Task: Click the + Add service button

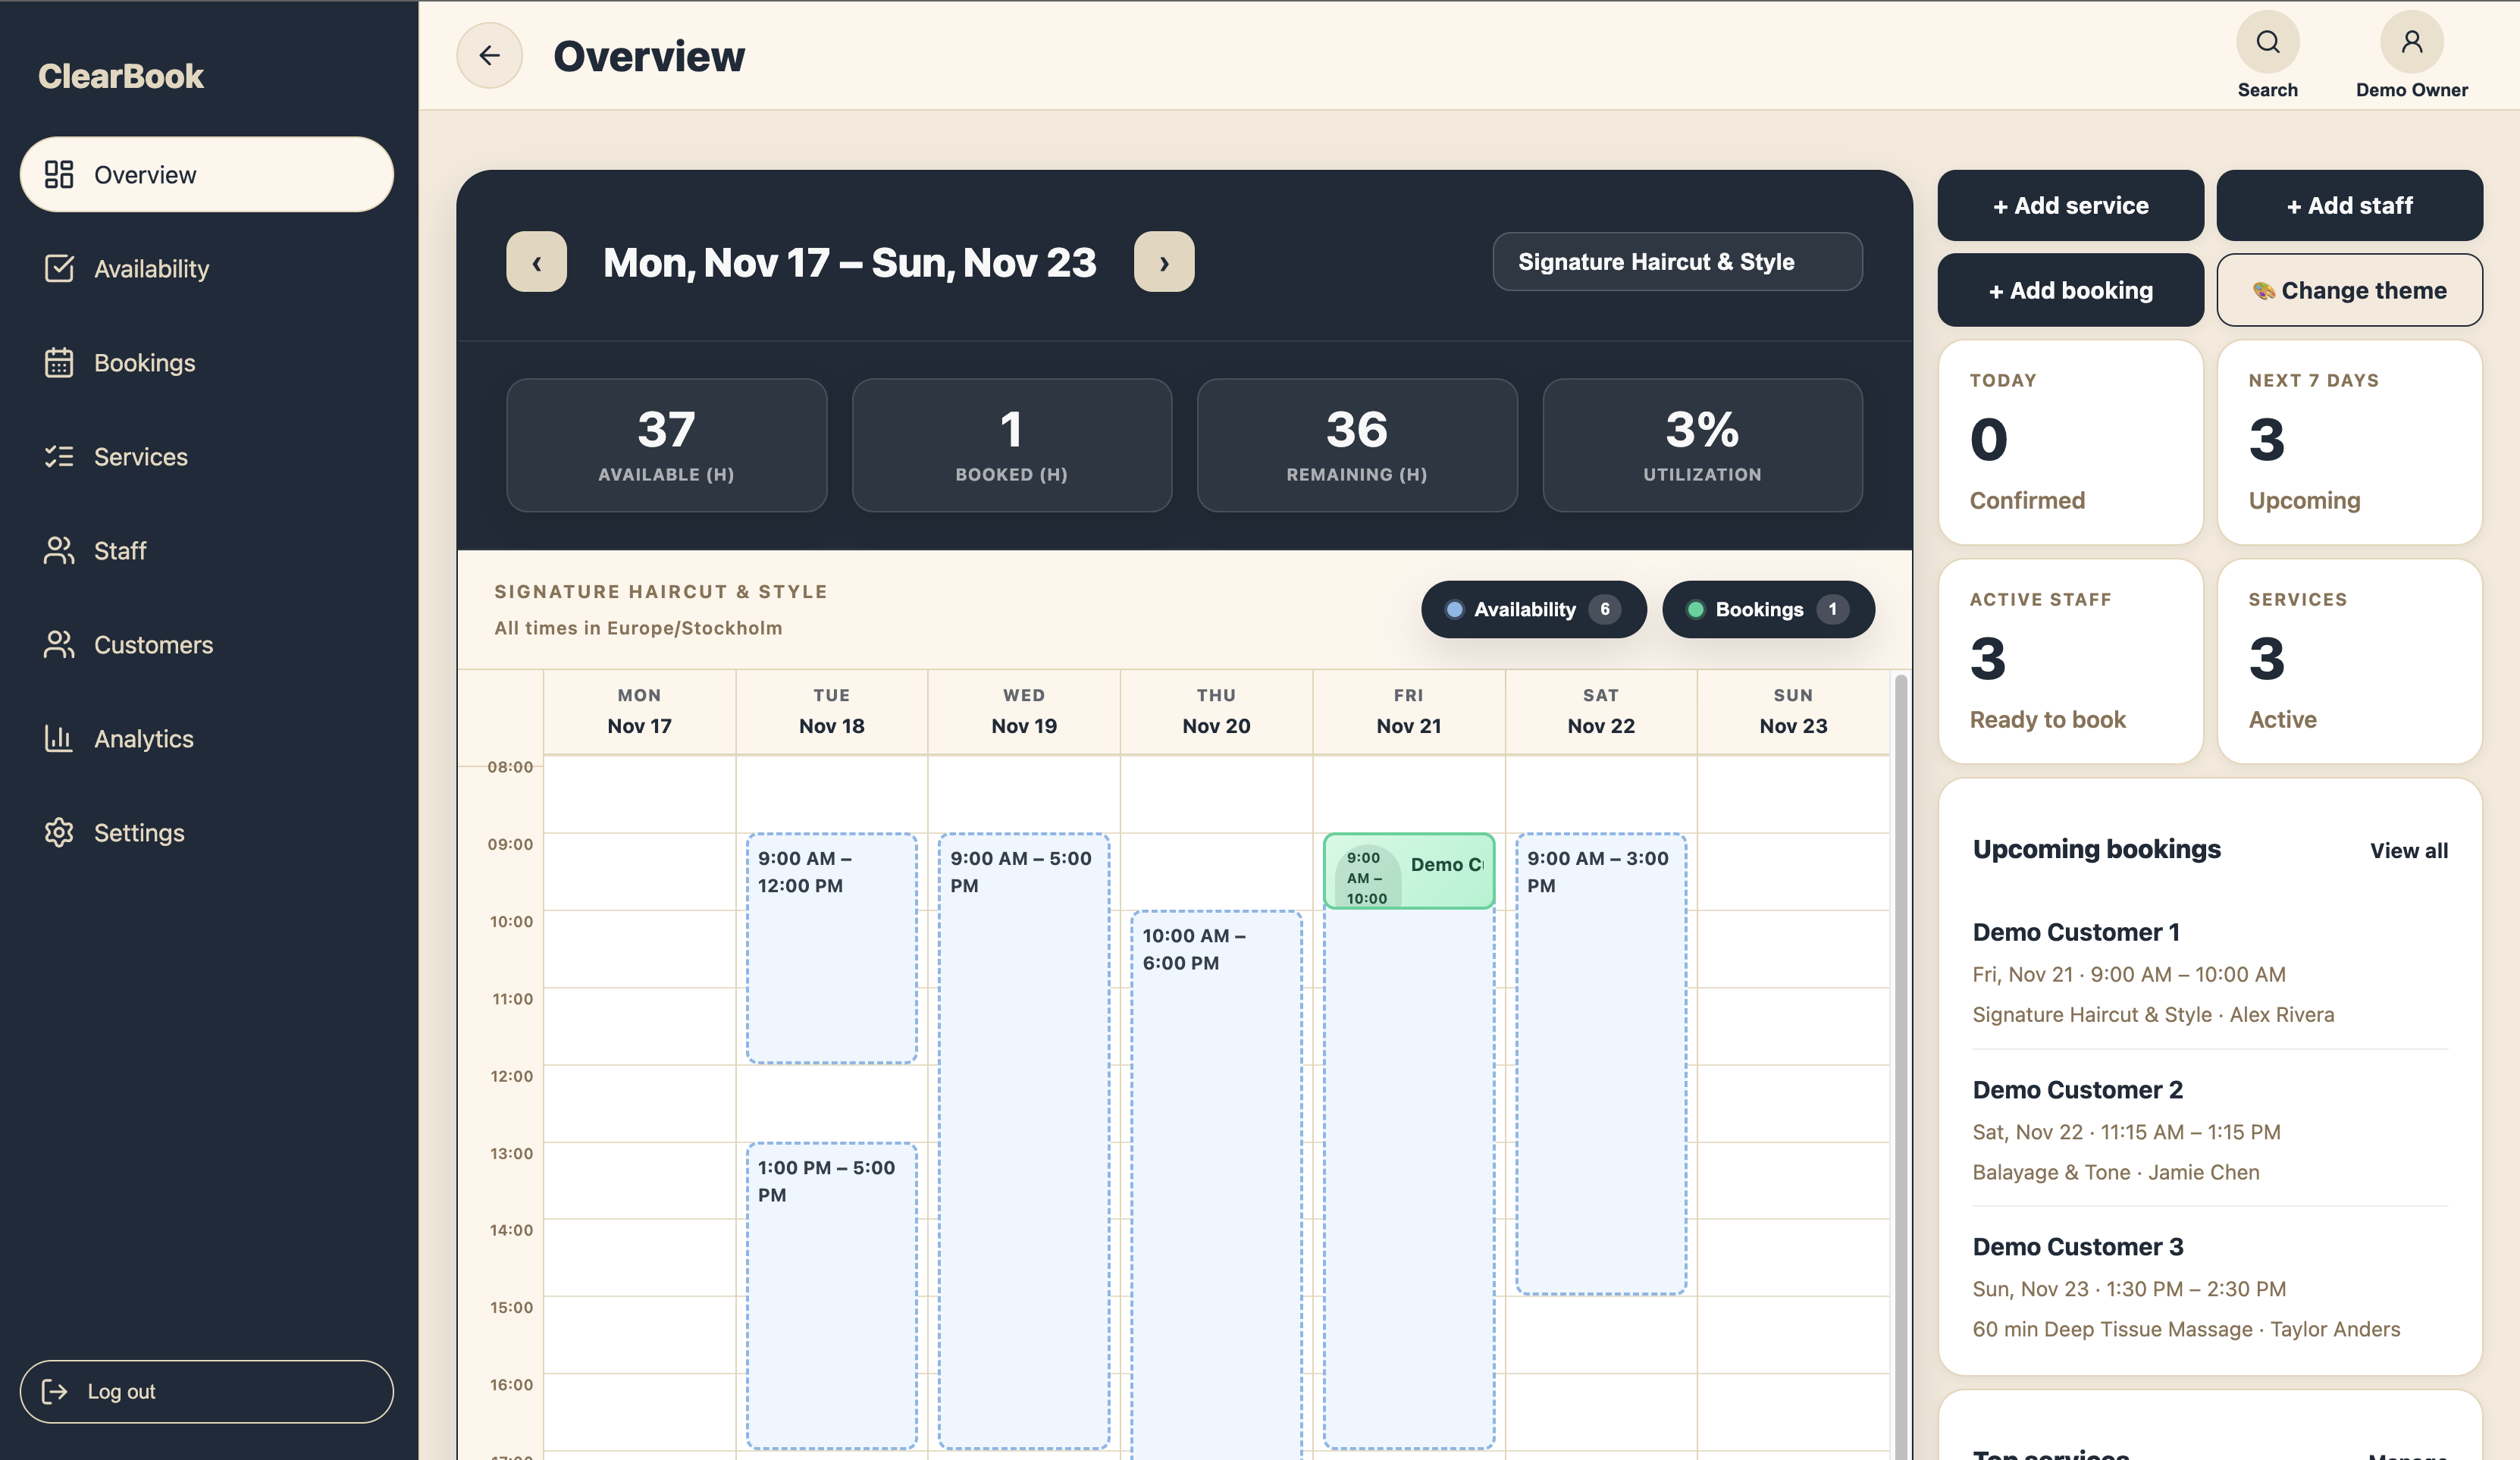Action: 2070,205
